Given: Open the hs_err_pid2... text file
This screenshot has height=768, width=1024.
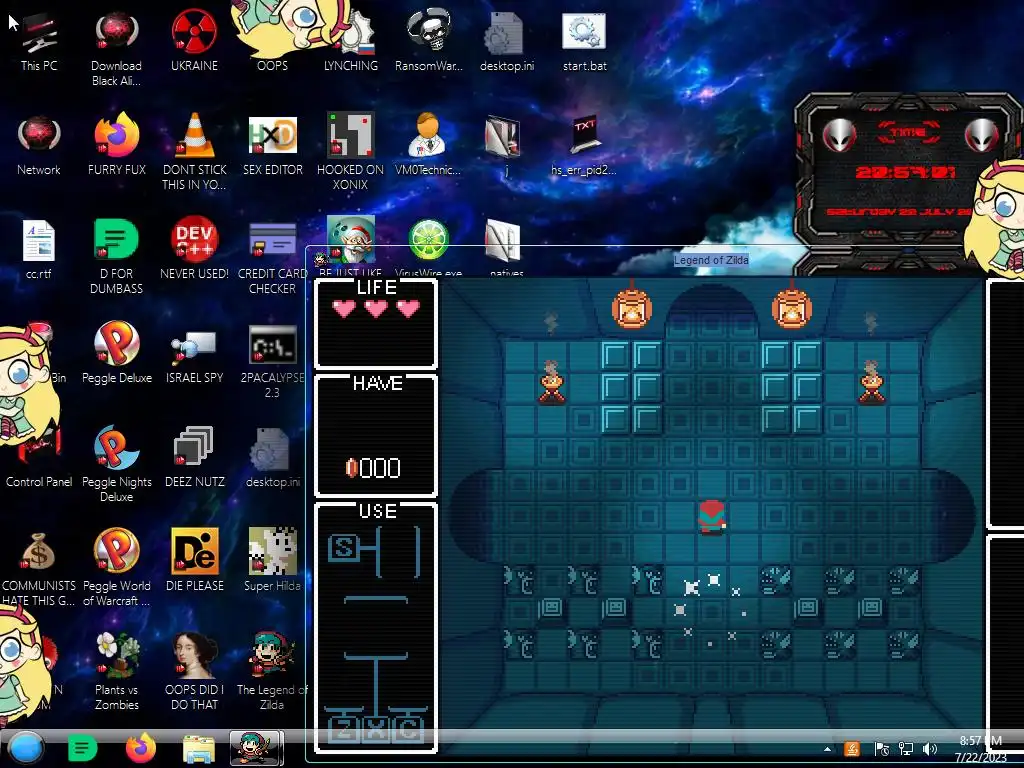Looking at the screenshot, I should [x=584, y=145].
